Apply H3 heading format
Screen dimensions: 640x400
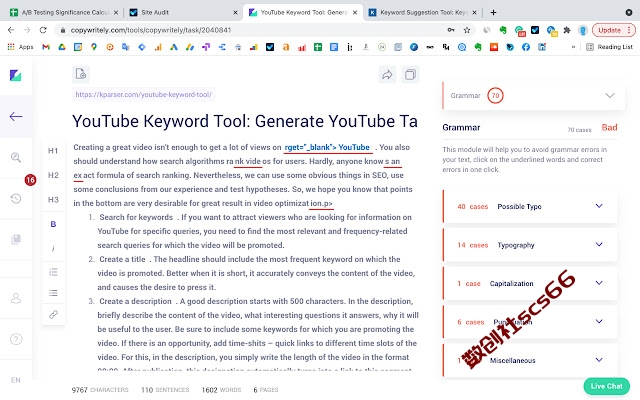[53, 200]
